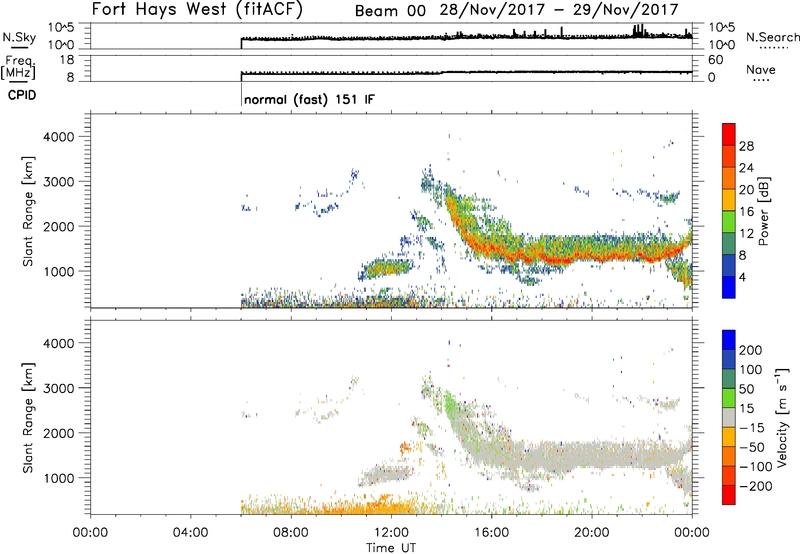Click the "100" tick on Velocity colorbar
Viewport: 800px width, 554px height.
tap(751, 370)
